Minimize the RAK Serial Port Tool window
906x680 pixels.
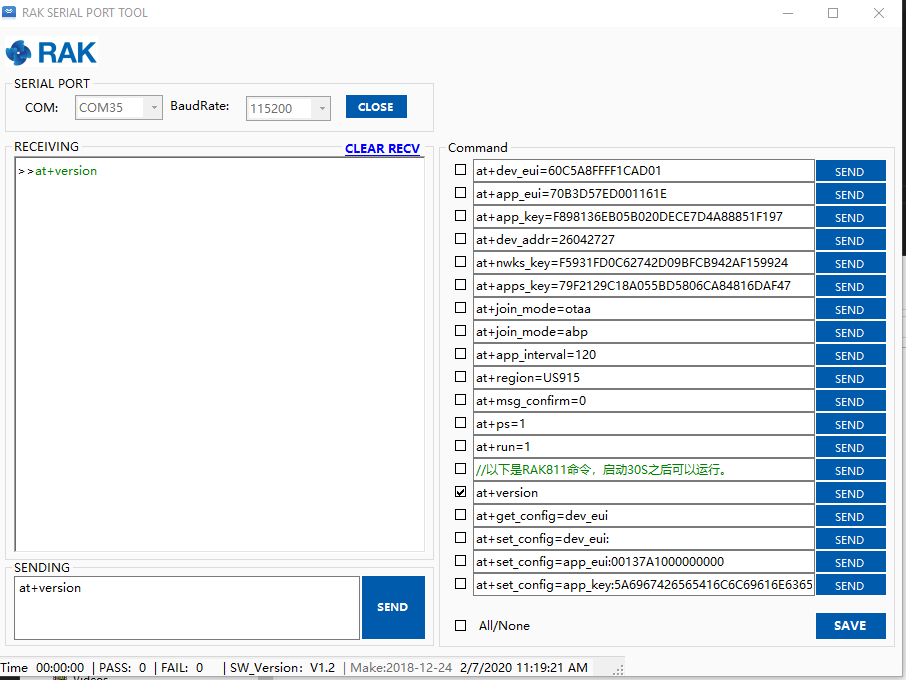point(787,13)
